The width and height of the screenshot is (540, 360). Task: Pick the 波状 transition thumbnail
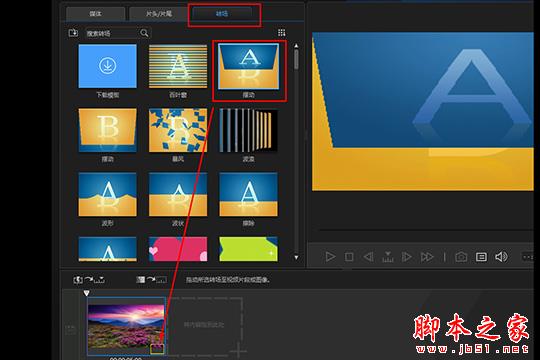coord(178,194)
